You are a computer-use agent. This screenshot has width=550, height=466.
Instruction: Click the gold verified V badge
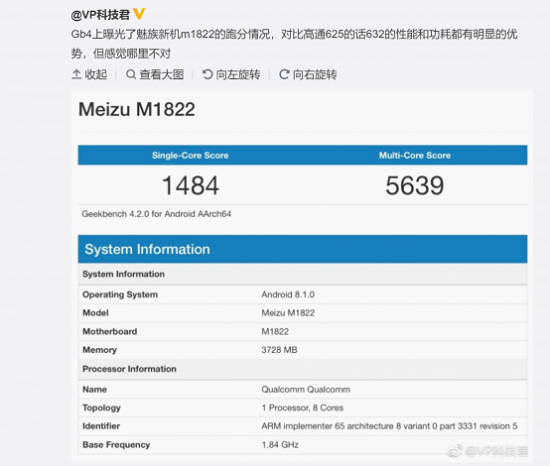pos(139,14)
